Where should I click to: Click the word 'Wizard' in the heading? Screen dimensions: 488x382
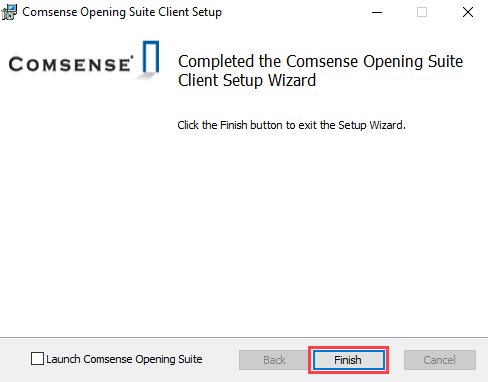click(292, 80)
